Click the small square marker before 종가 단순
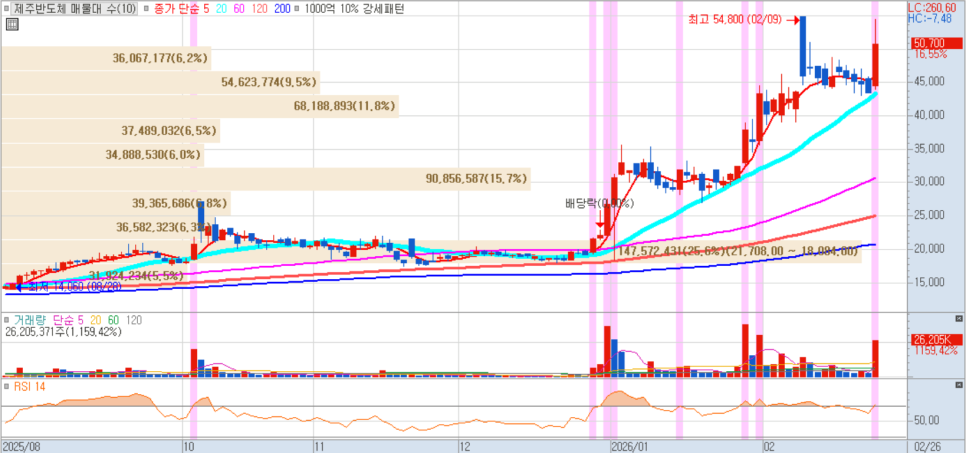The image size is (966, 453). click(x=146, y=9)
